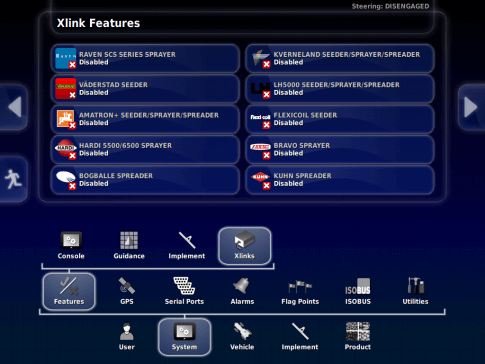Enable Bogballe Spreader feature
485x364 pixels.
pyautogui.click(x=145, y=180)
